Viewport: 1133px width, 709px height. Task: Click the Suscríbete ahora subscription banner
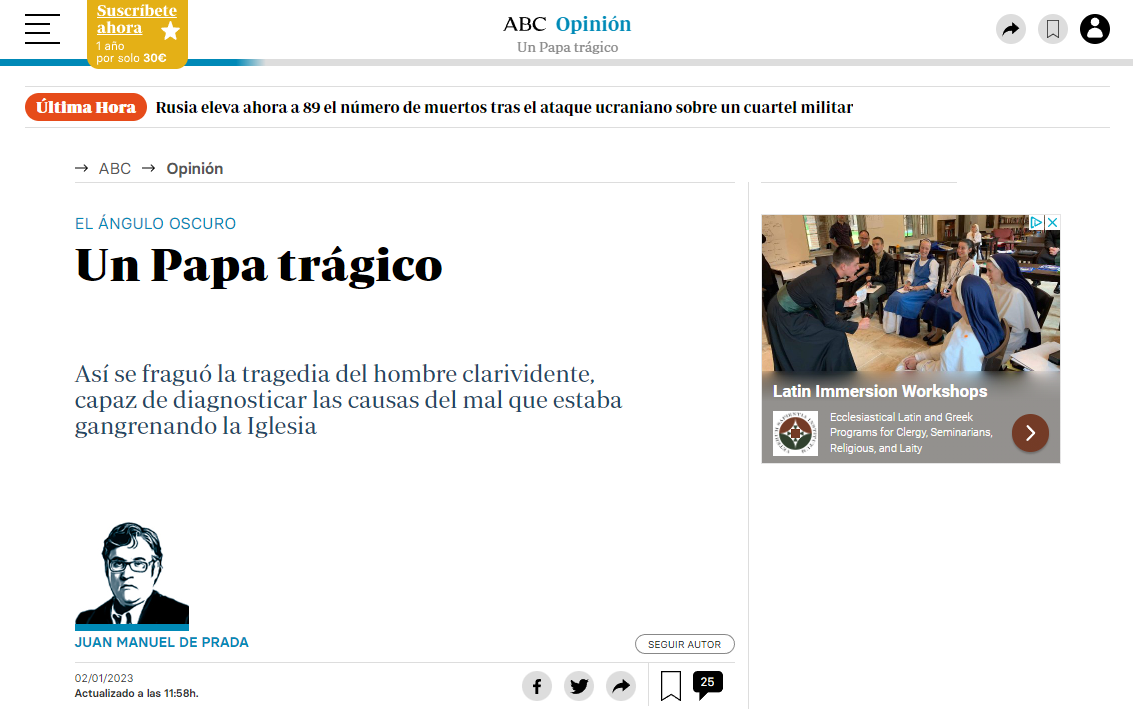(x=137, y=34)
